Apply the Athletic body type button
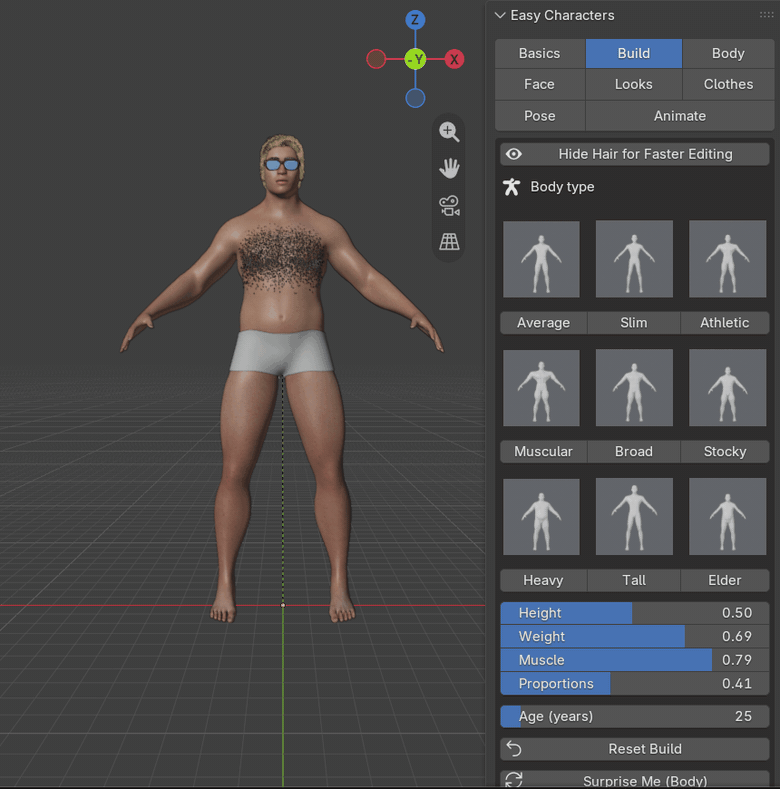This screenshot has height=789, width=780. pos(725,323)
